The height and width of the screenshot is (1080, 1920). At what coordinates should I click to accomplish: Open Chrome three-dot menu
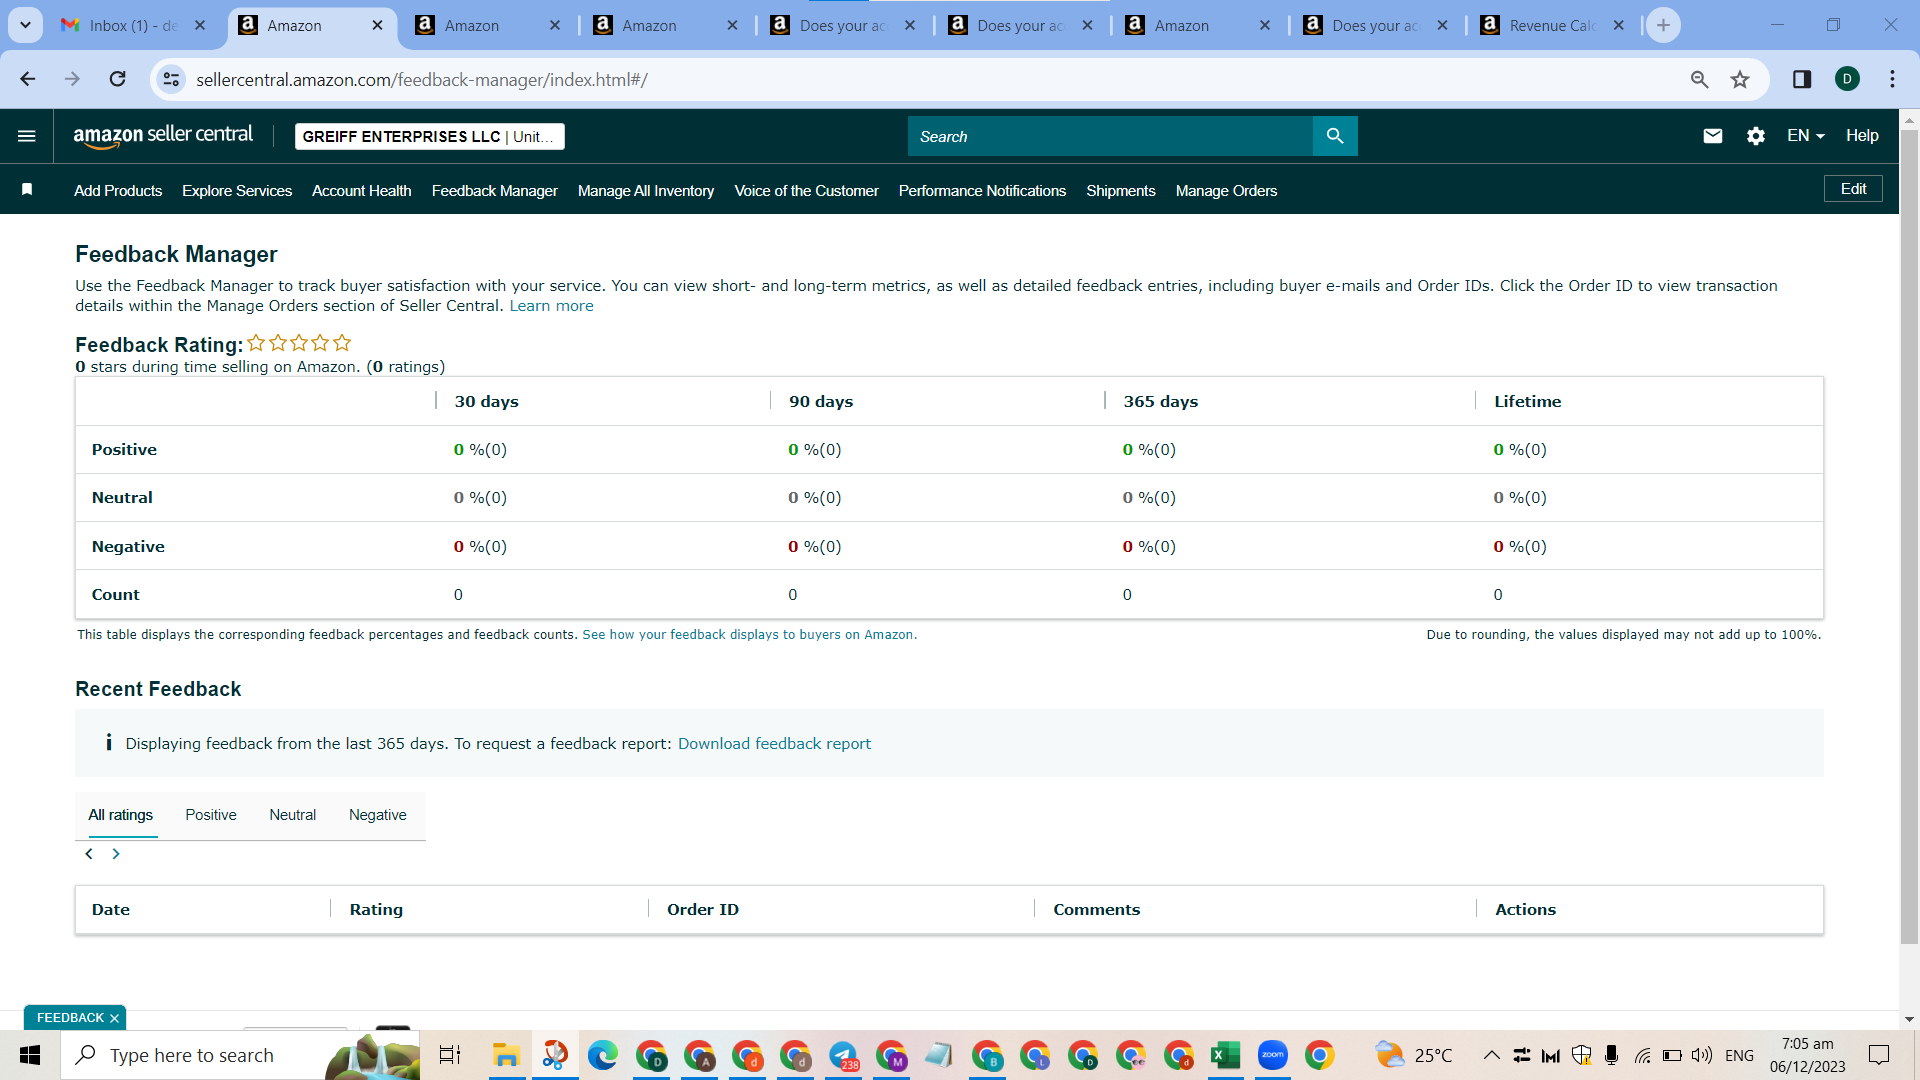click(x=1892, y=79)
